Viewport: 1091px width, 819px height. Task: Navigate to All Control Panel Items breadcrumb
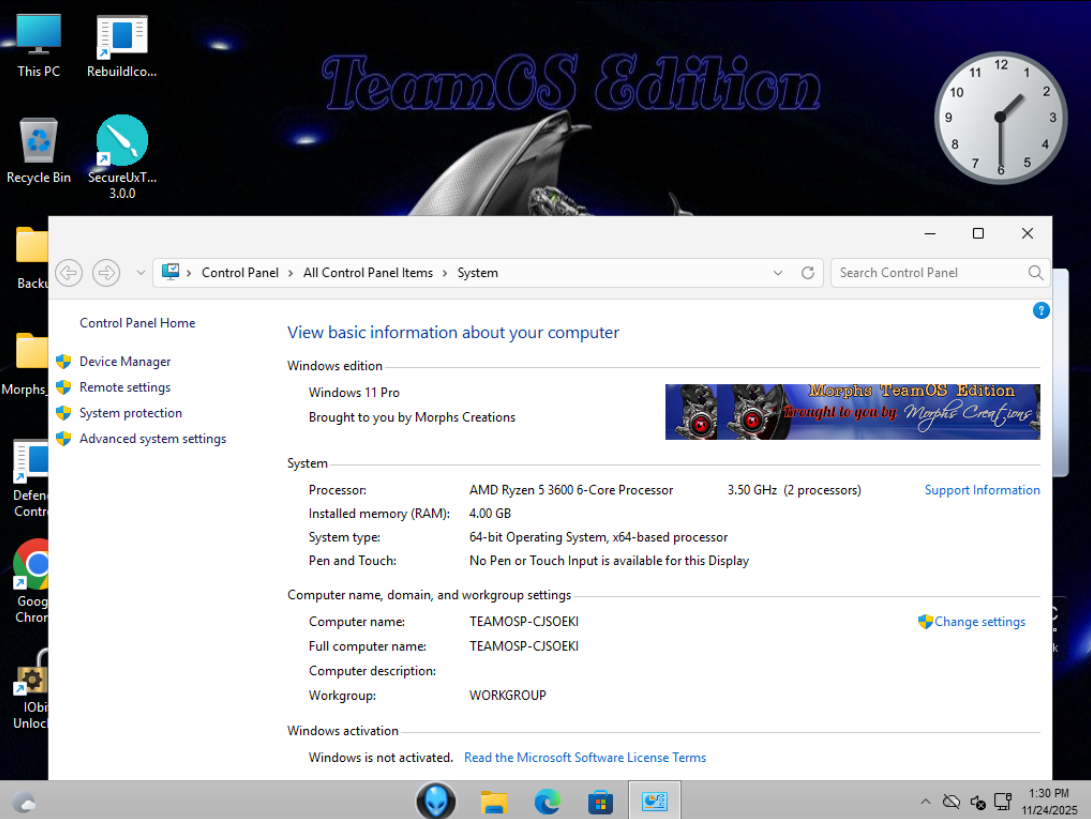(x=368, y=273)
